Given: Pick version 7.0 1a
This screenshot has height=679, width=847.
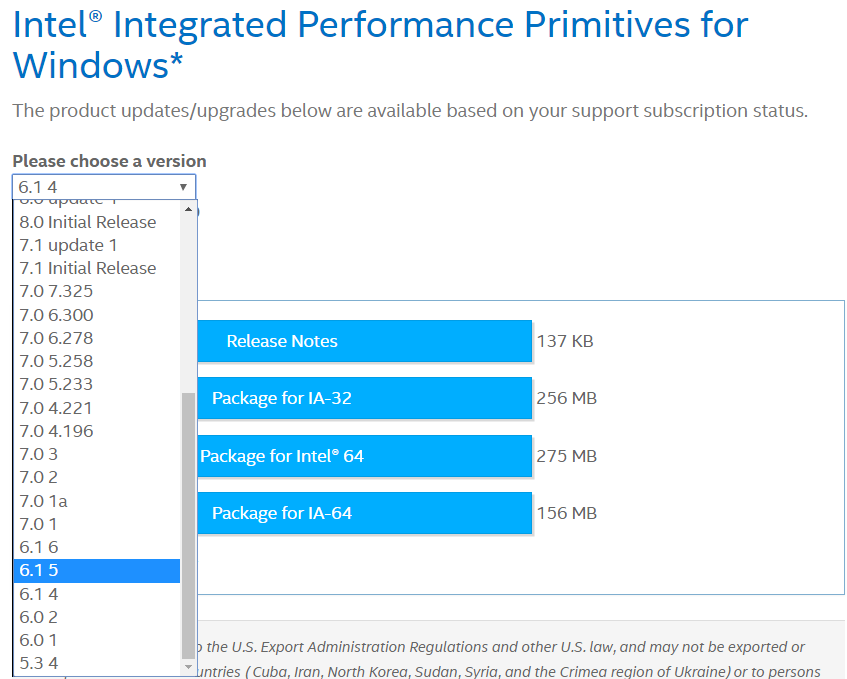Looking at the screenshot, I should (44, 501).
